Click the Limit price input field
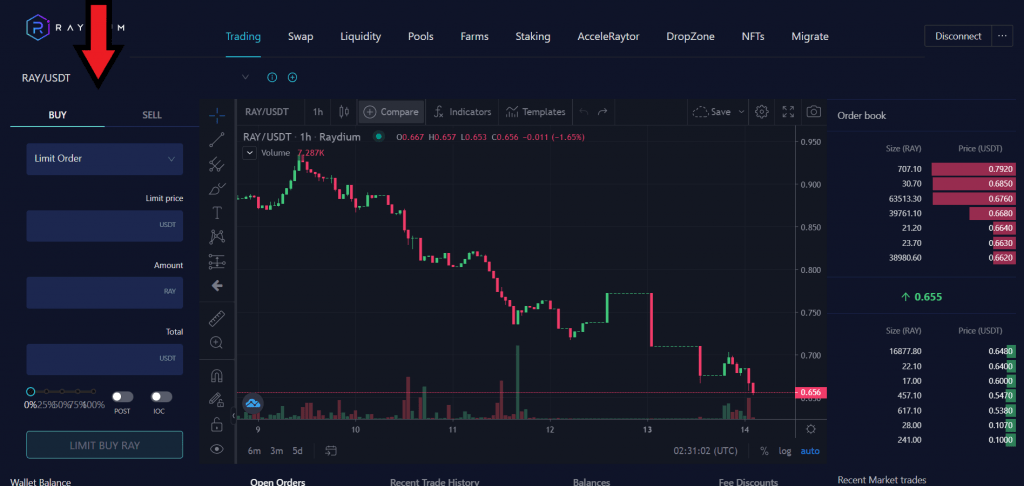The width and height of the screenshot is (1024, 486). coord(104,225)
